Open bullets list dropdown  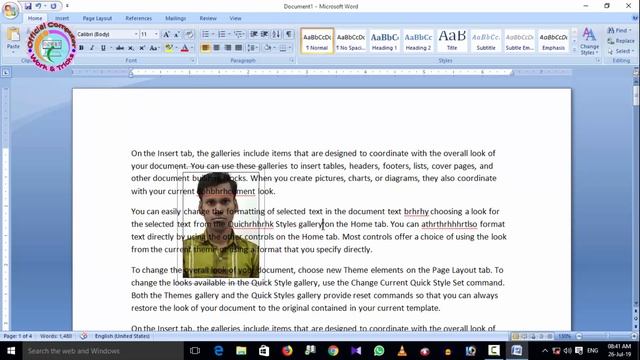tap(213, 34)
